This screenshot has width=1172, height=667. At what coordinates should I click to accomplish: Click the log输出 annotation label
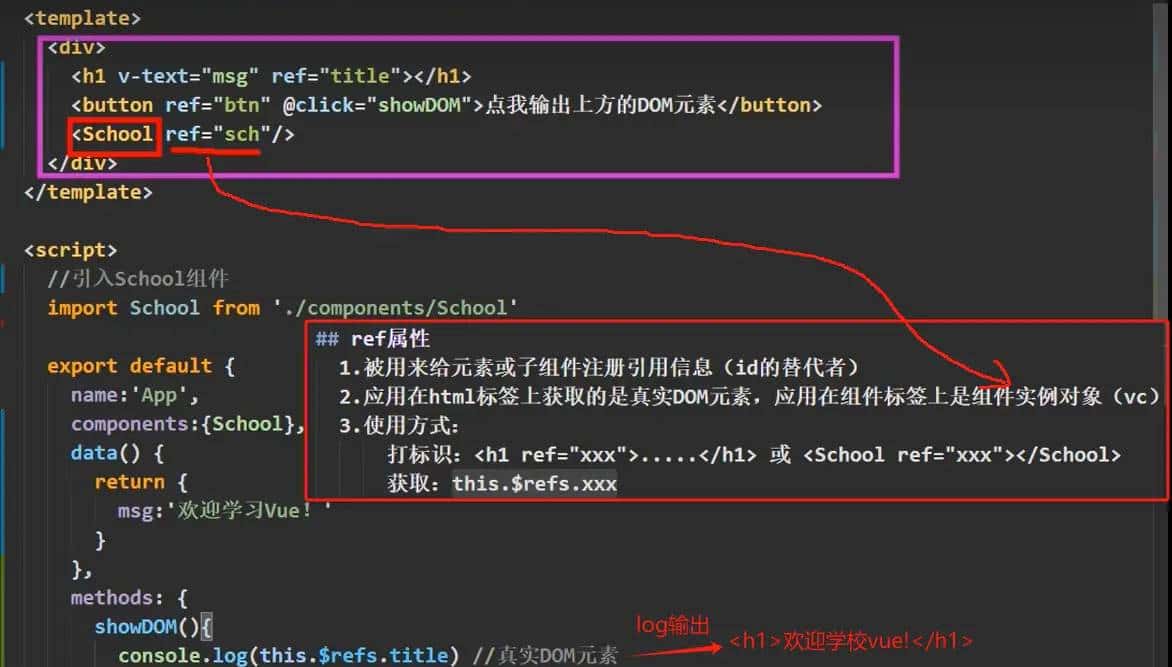[x=670, y=624]
